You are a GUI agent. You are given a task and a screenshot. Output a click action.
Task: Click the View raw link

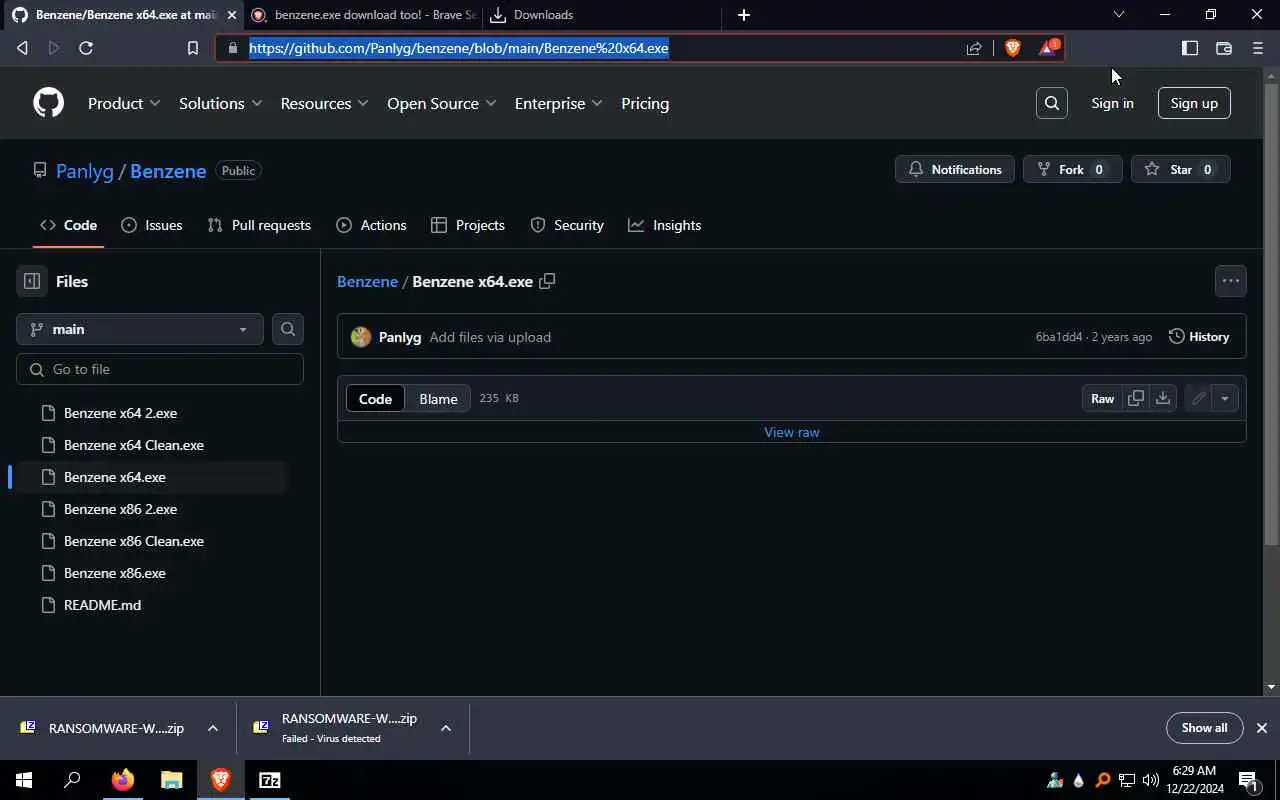coord(792,432)
